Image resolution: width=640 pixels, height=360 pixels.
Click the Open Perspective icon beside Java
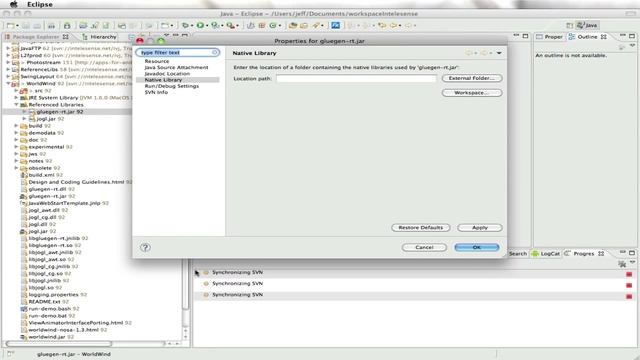[x=569, y=25]
